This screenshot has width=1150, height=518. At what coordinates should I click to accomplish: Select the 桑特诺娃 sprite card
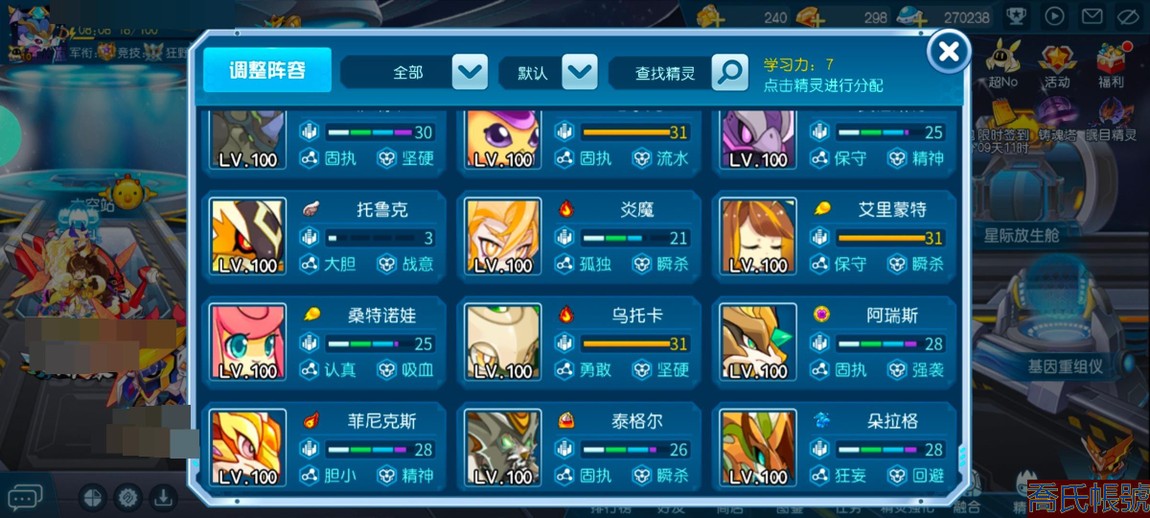tap(326, 342)
